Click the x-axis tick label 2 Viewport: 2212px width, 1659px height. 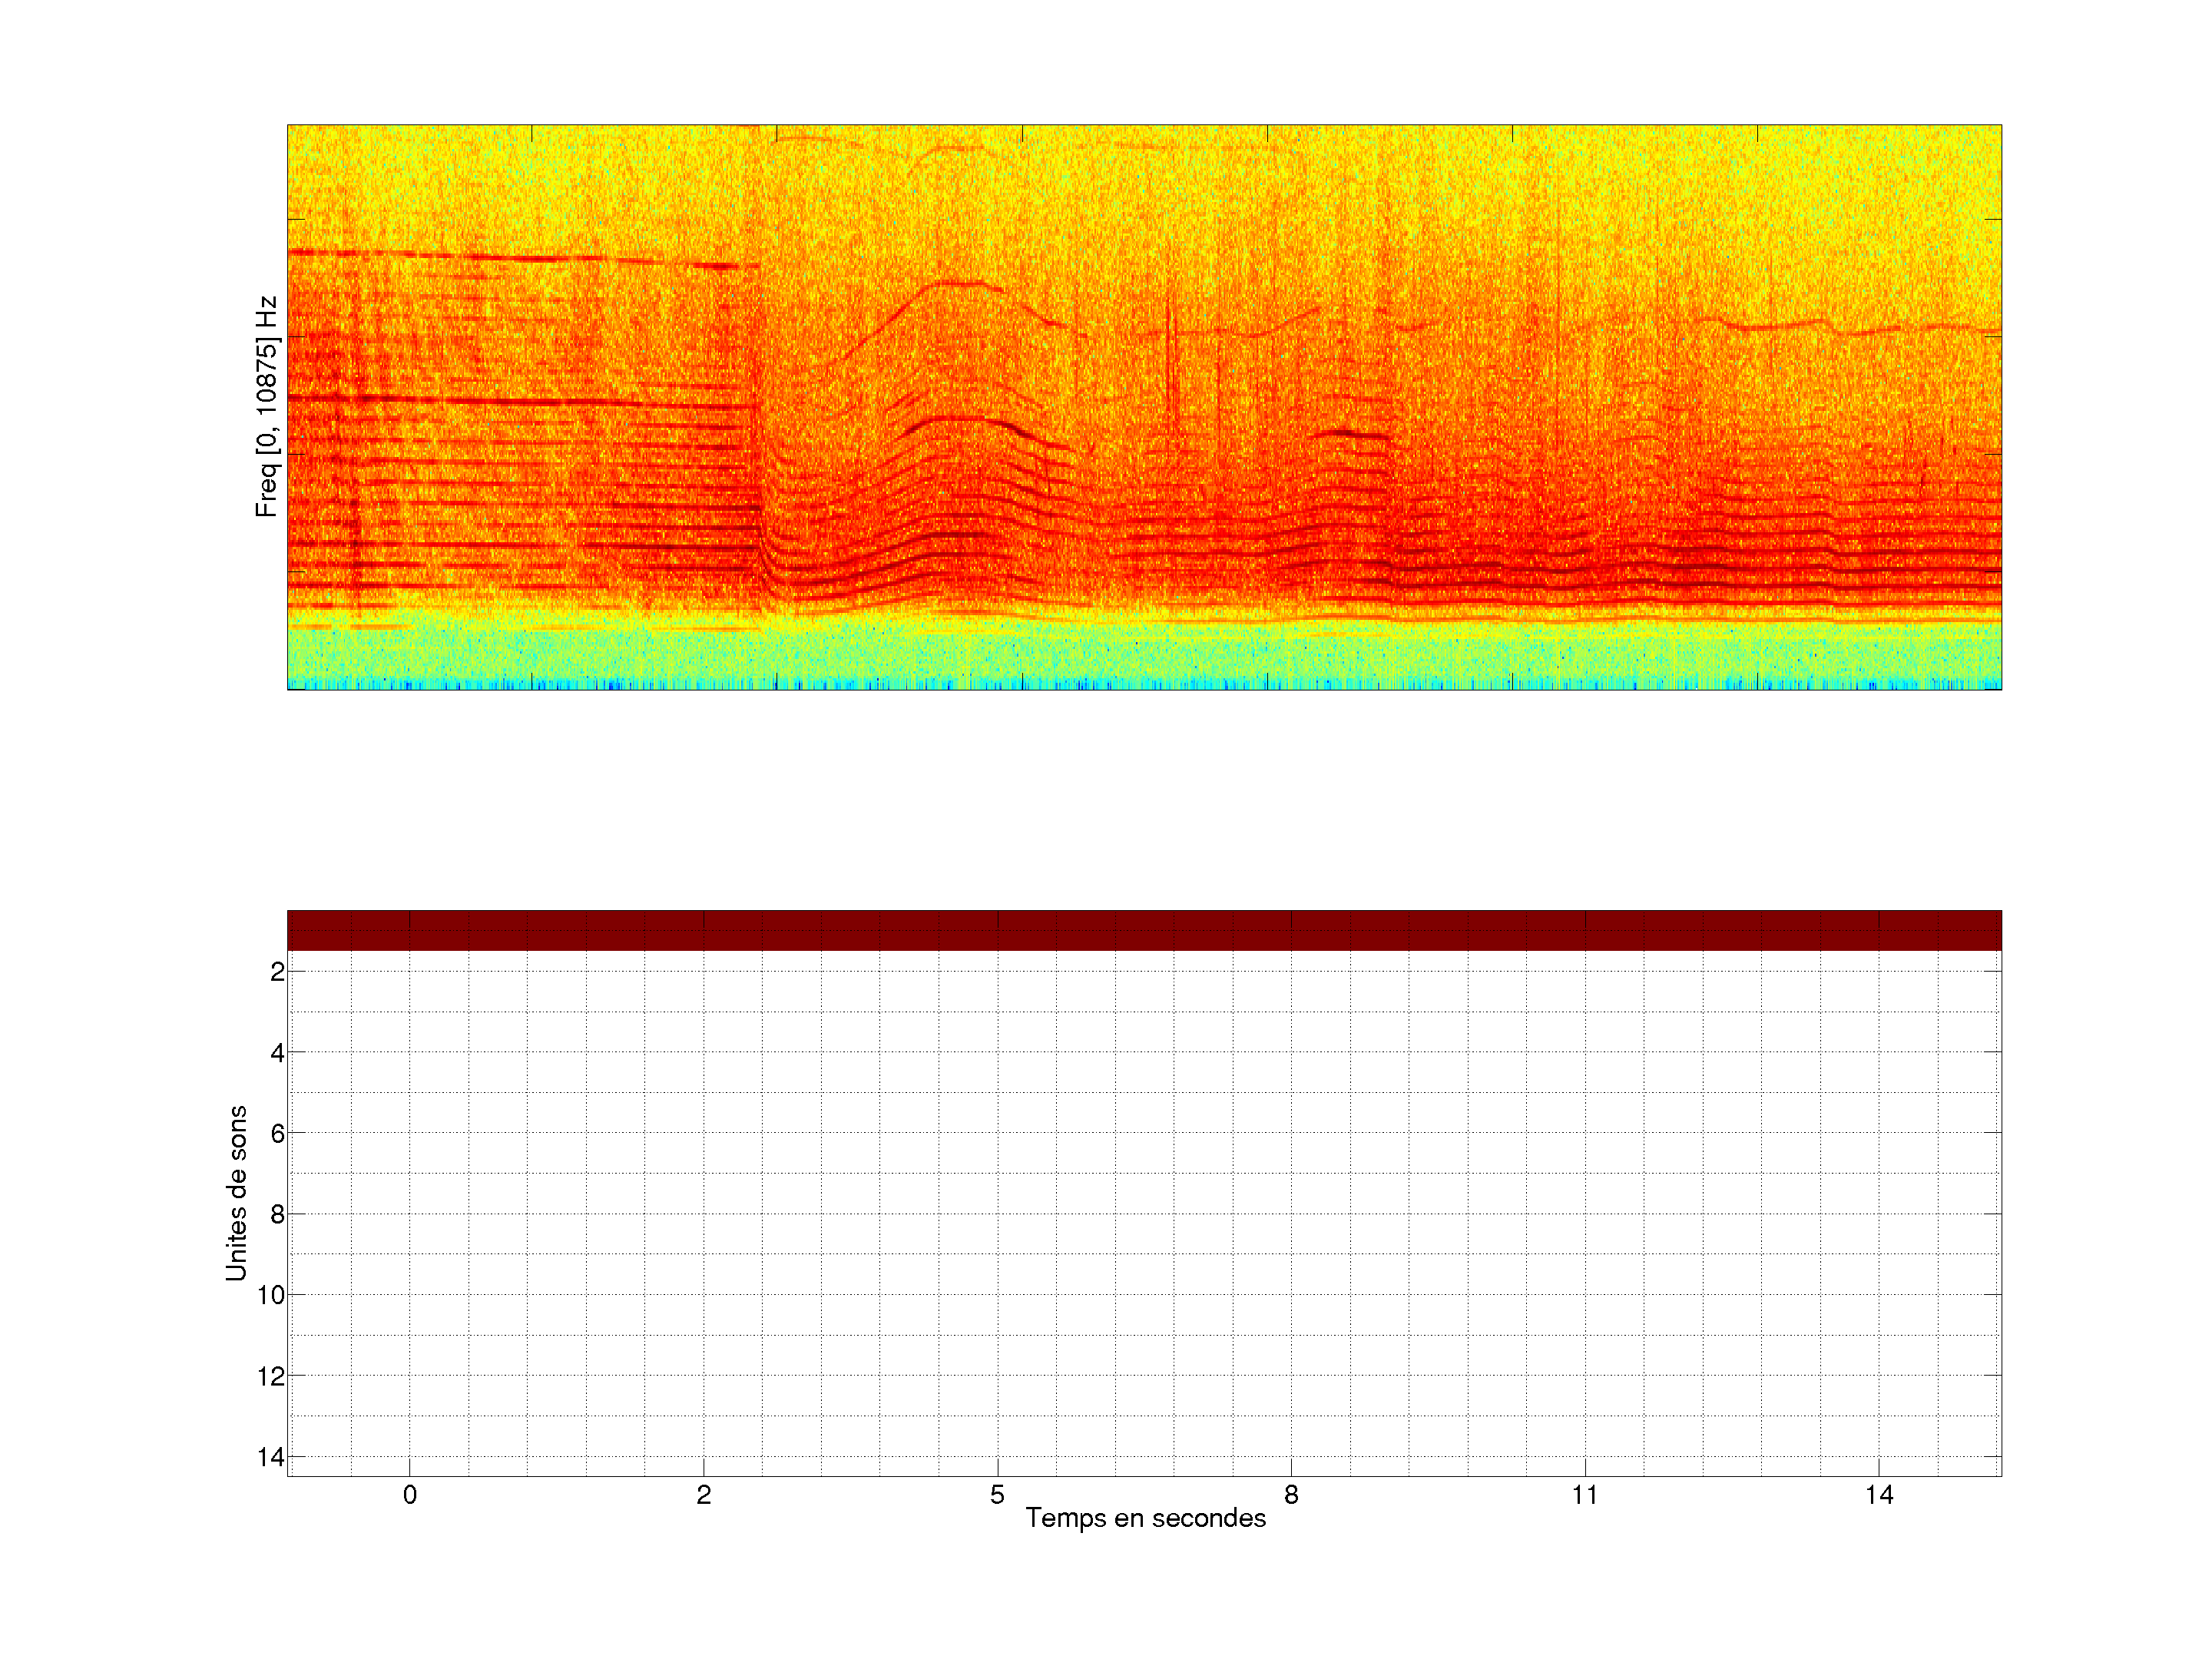click(x=704, y=1495)
